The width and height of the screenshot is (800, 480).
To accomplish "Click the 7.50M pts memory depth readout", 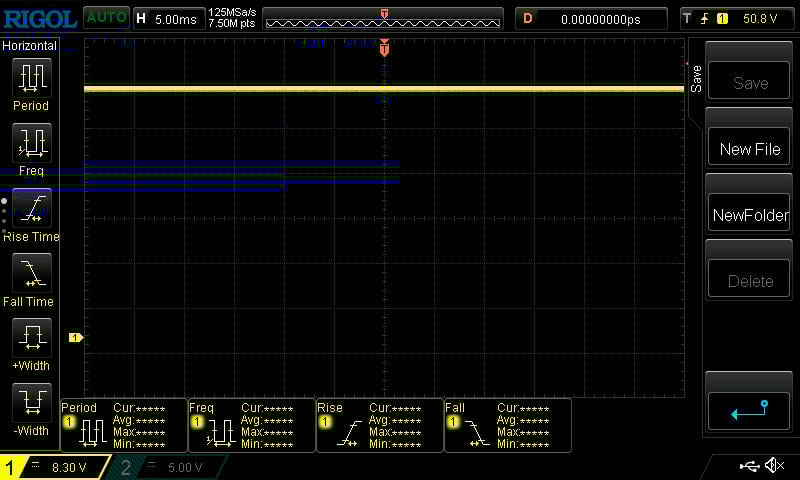I will click(x=232, y=23).
